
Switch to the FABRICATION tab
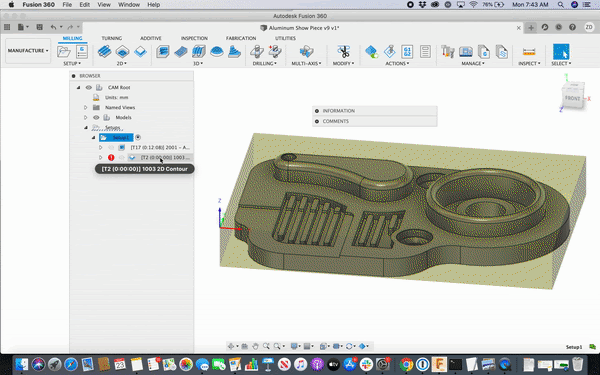coord(241,38)
